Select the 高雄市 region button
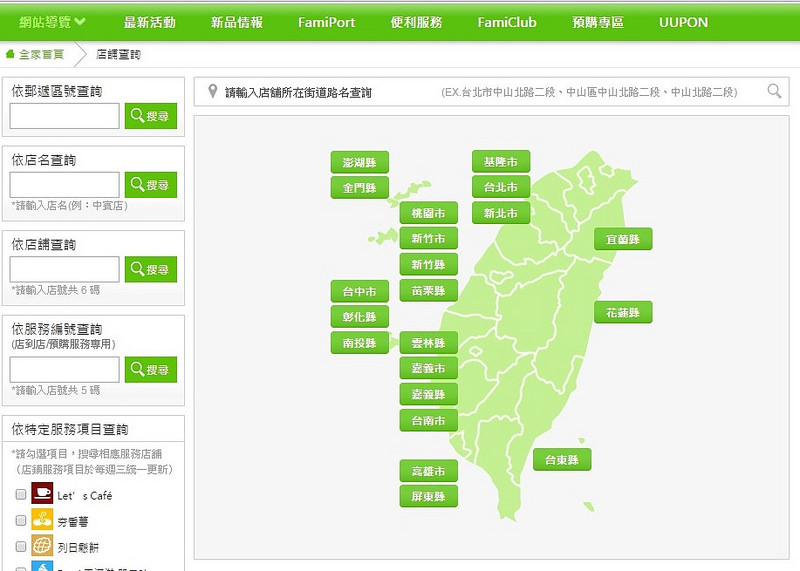The width and height of the screenshot is (800, 571). pos(428,471)
